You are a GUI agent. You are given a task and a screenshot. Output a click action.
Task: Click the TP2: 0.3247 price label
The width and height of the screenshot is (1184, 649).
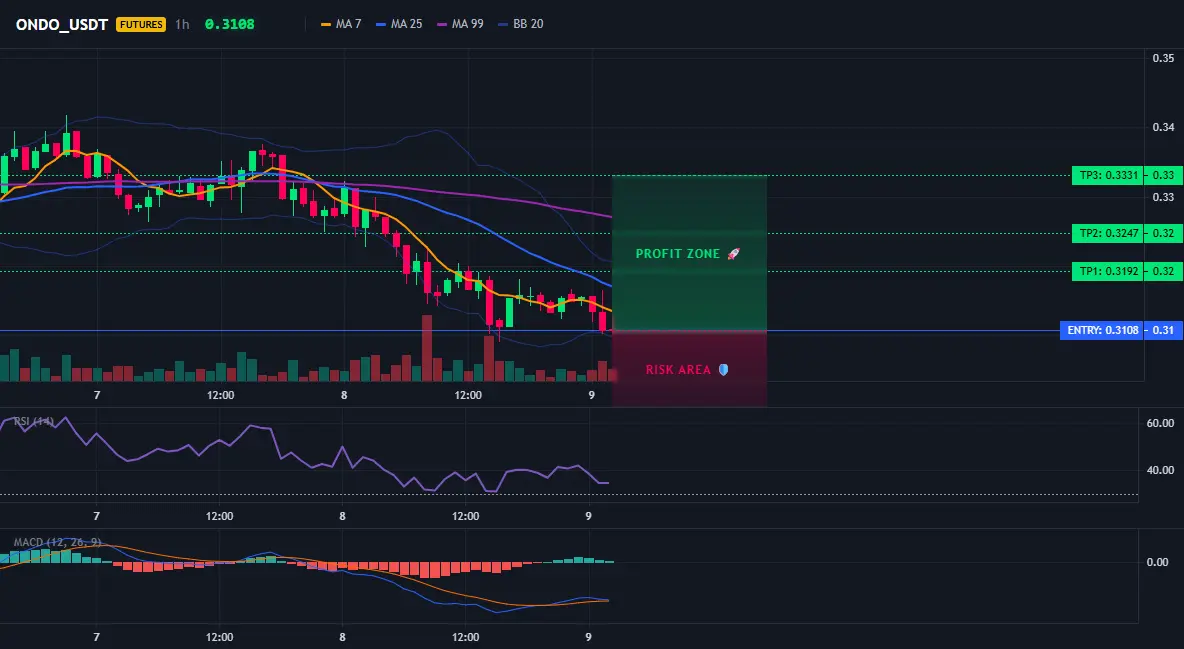(x=1107, y=233)
